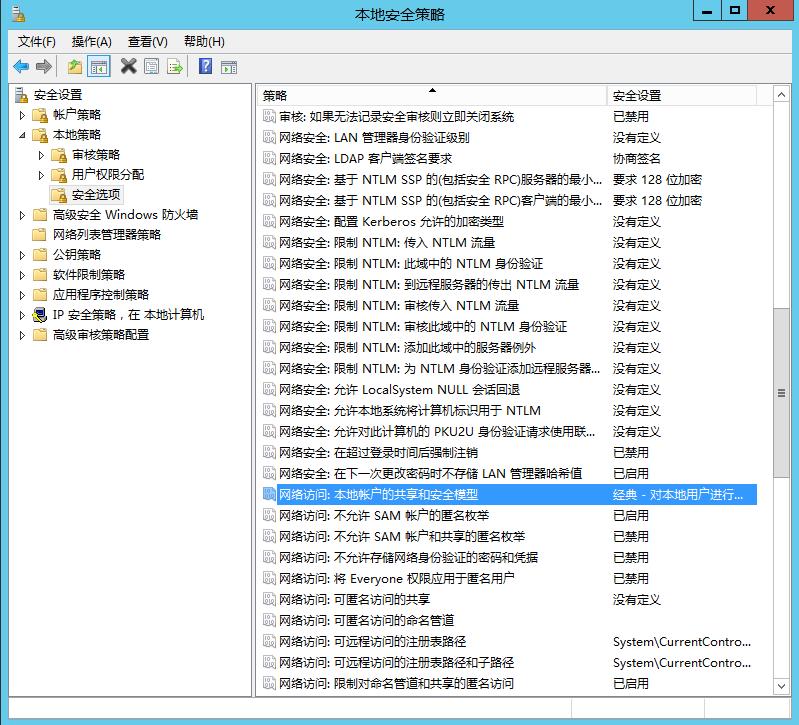Select 安全选项 in the tree
Screen dimensions: 799x725
[96, 195]
